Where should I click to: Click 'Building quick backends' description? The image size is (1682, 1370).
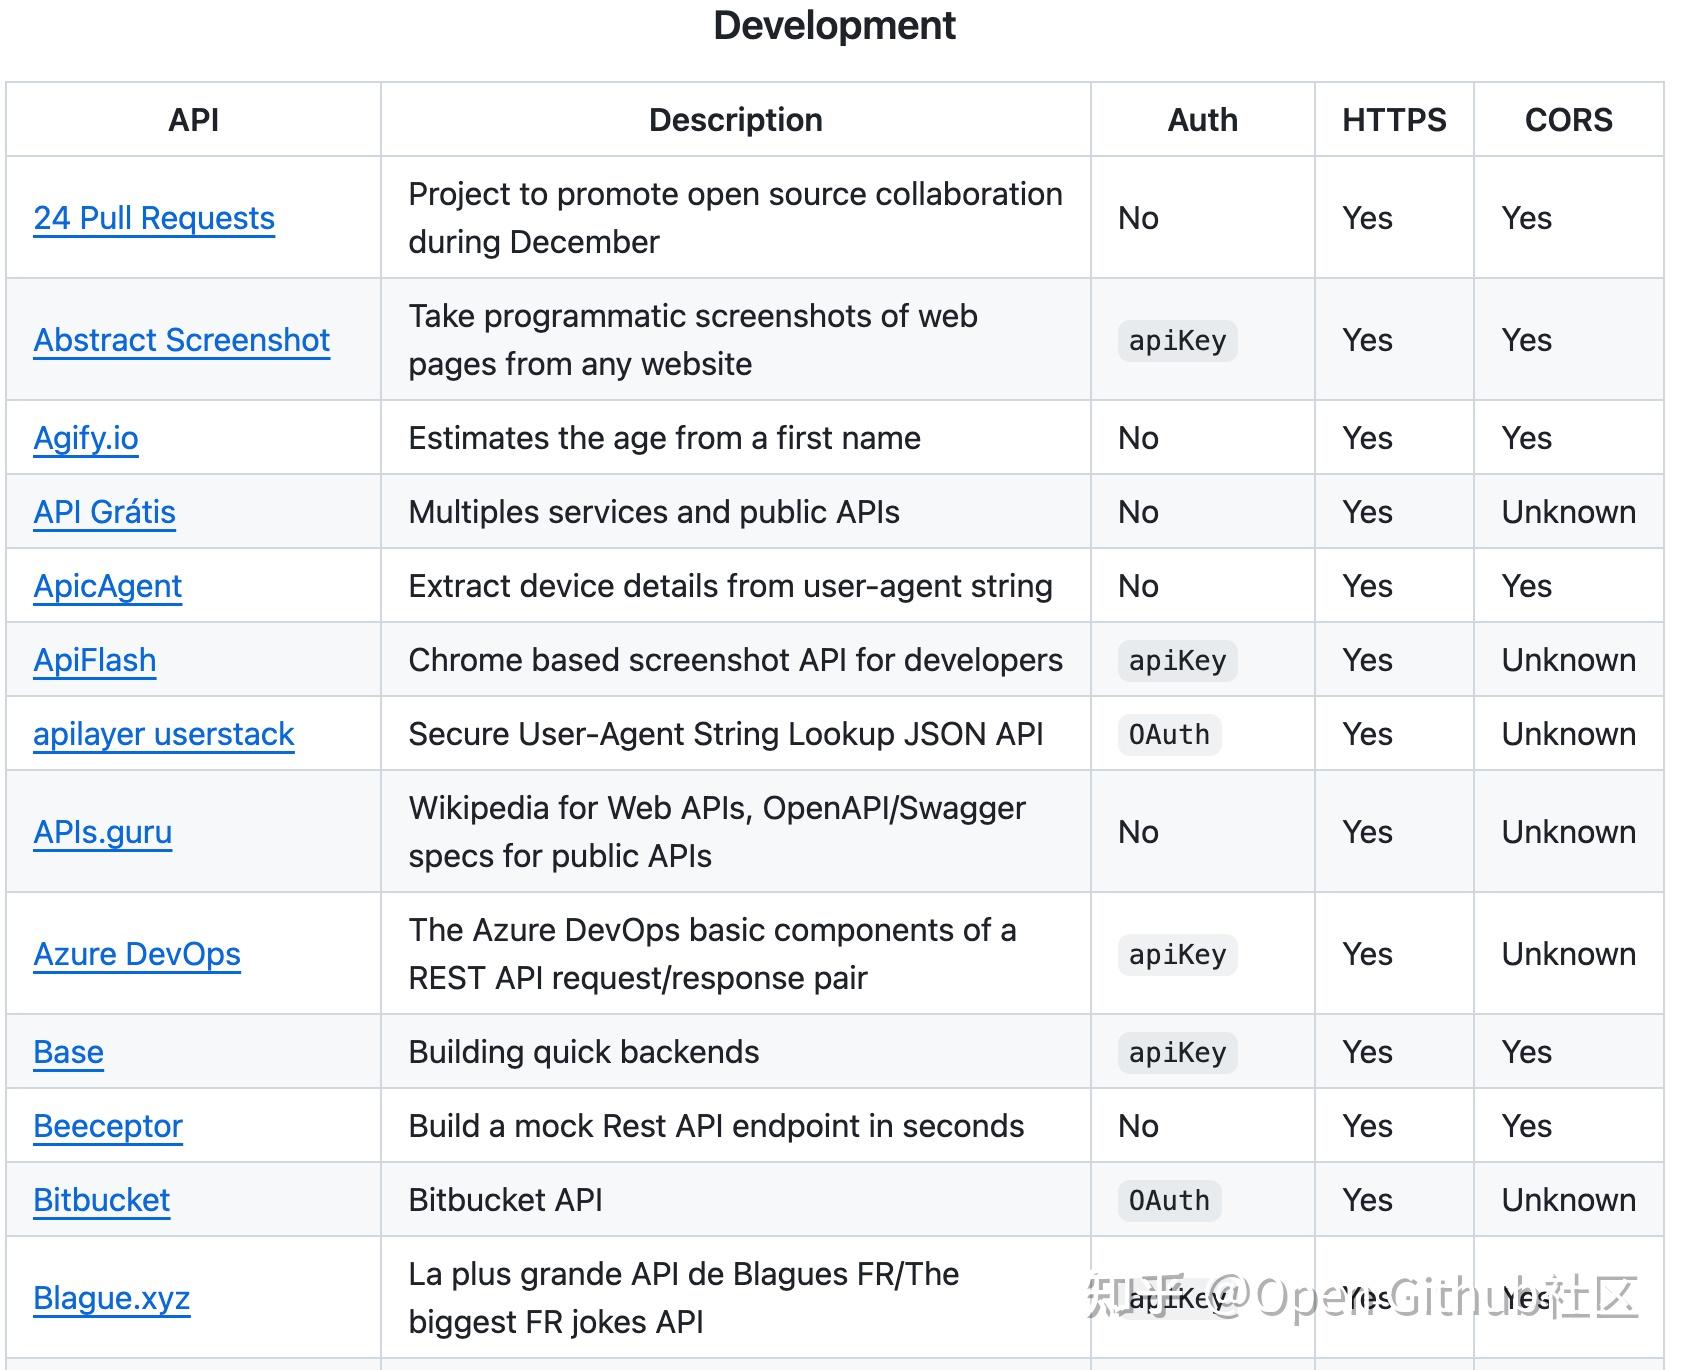(584, 1052)
